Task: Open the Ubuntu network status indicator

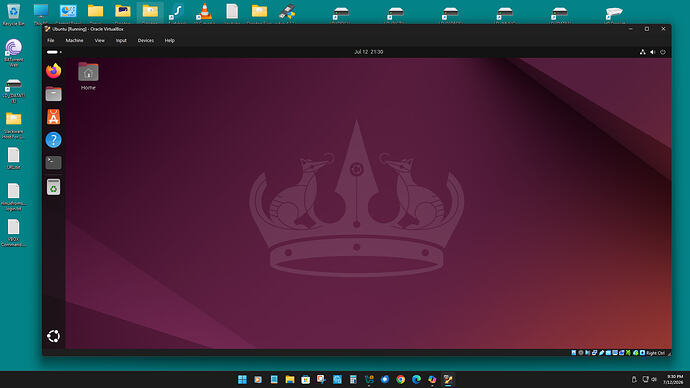Action: click(x=642, y=52)
